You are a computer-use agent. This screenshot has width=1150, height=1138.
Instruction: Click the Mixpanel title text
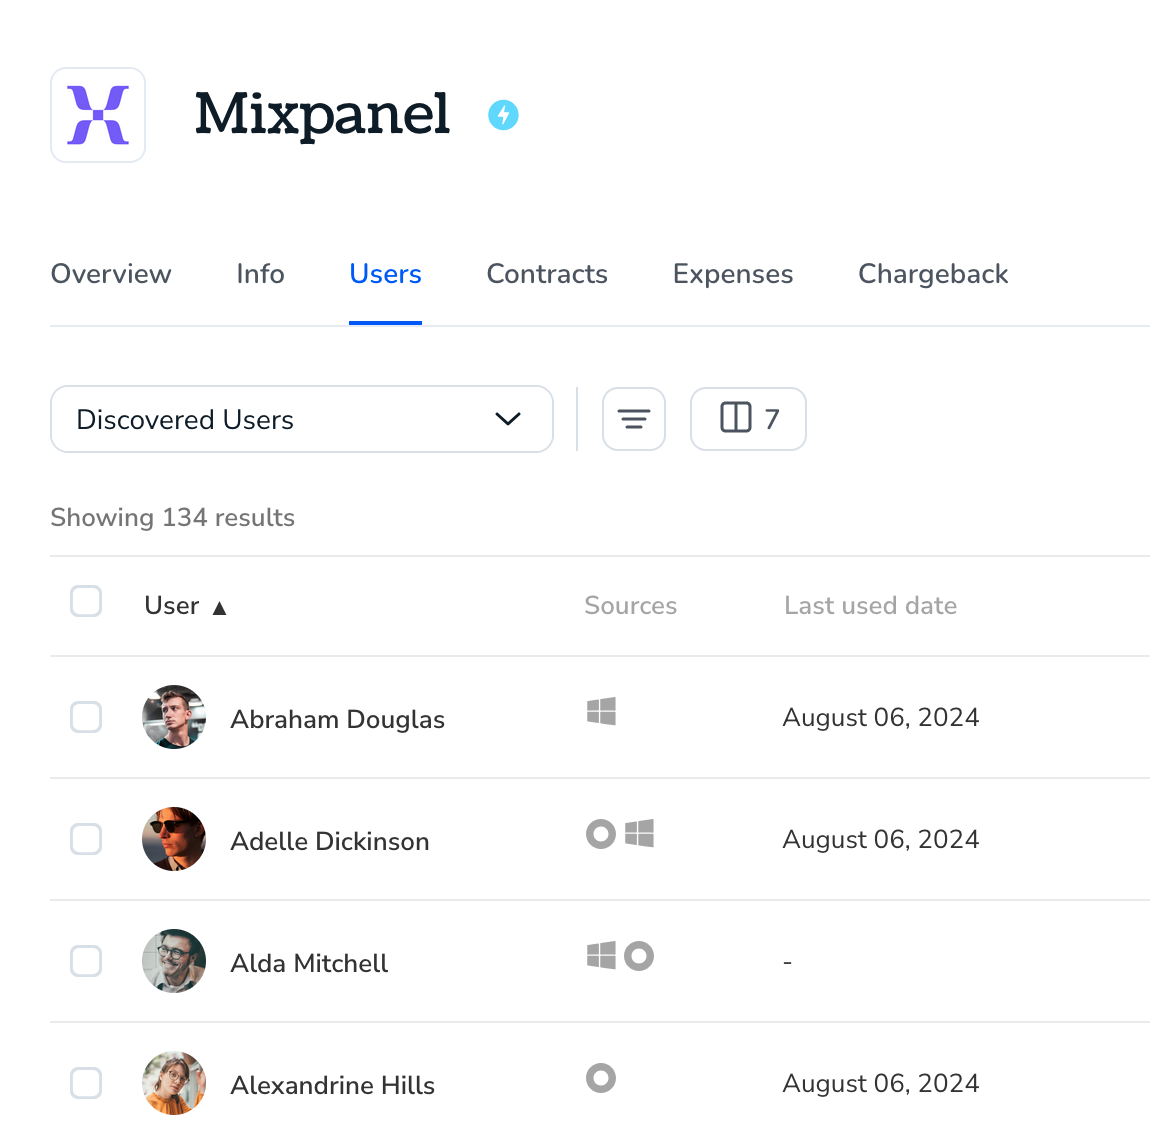[x=322, y=115]
